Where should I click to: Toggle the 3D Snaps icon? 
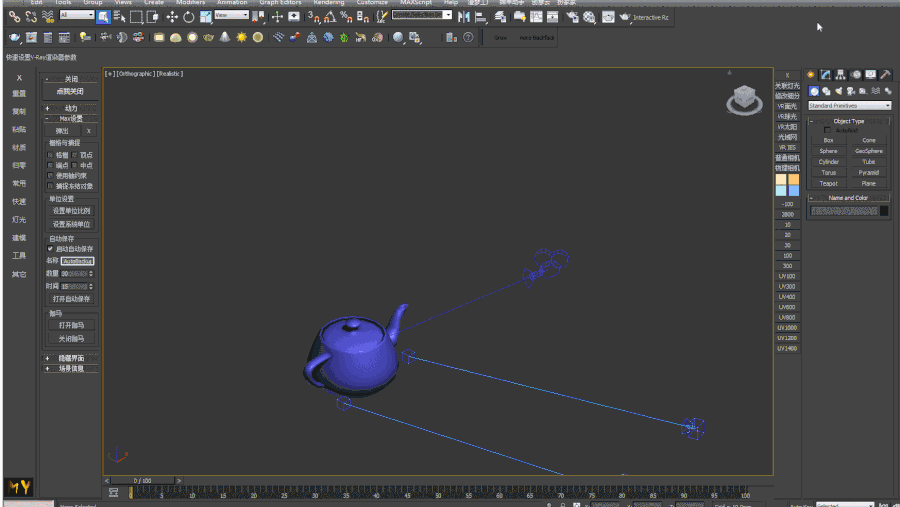(x=313, y=17)
